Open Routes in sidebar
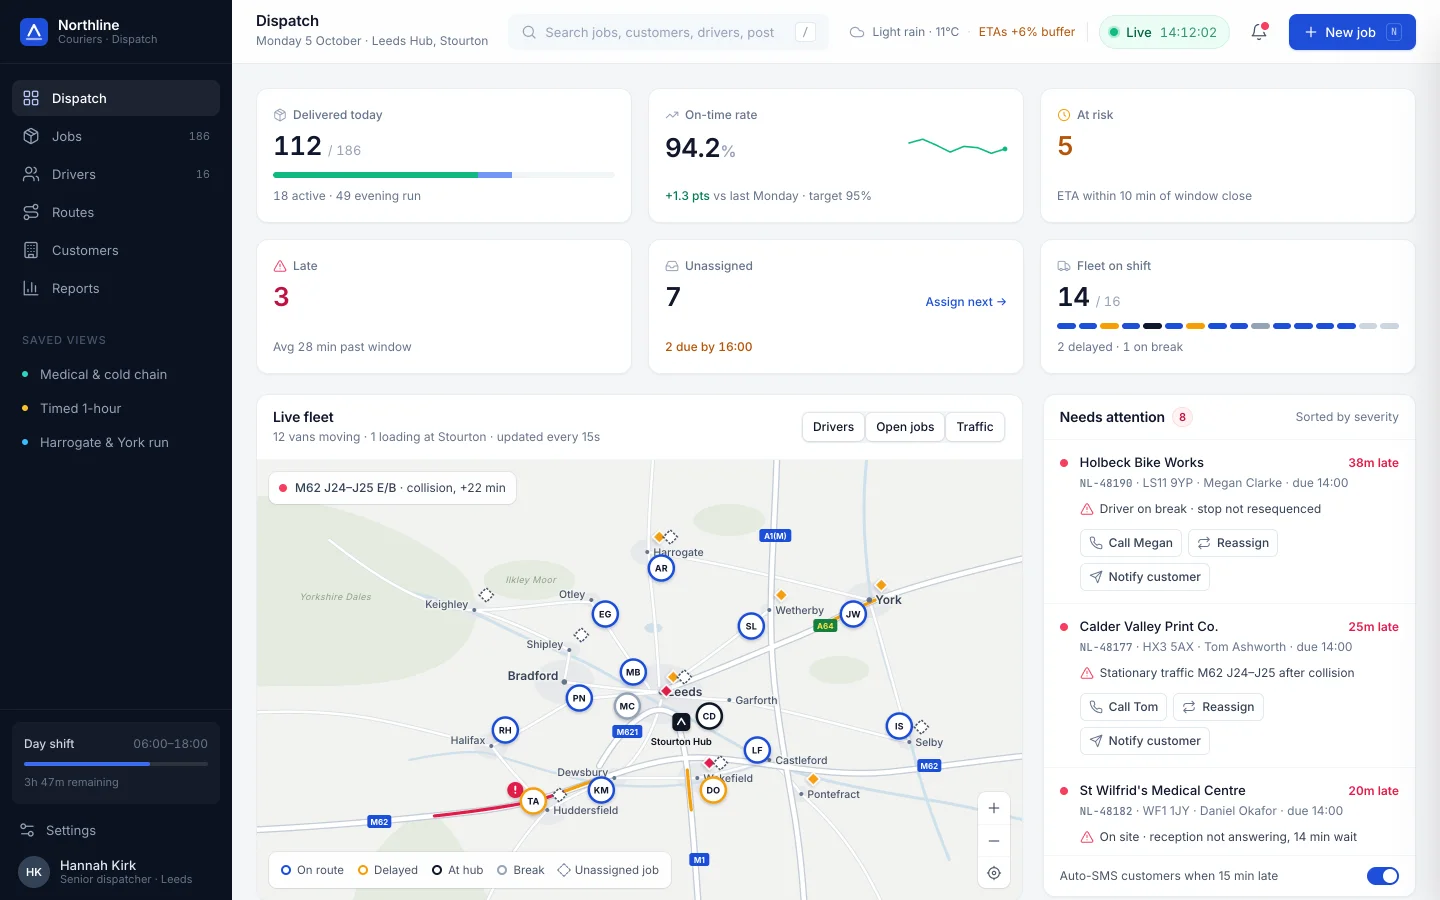 click(x=116, y=212)
